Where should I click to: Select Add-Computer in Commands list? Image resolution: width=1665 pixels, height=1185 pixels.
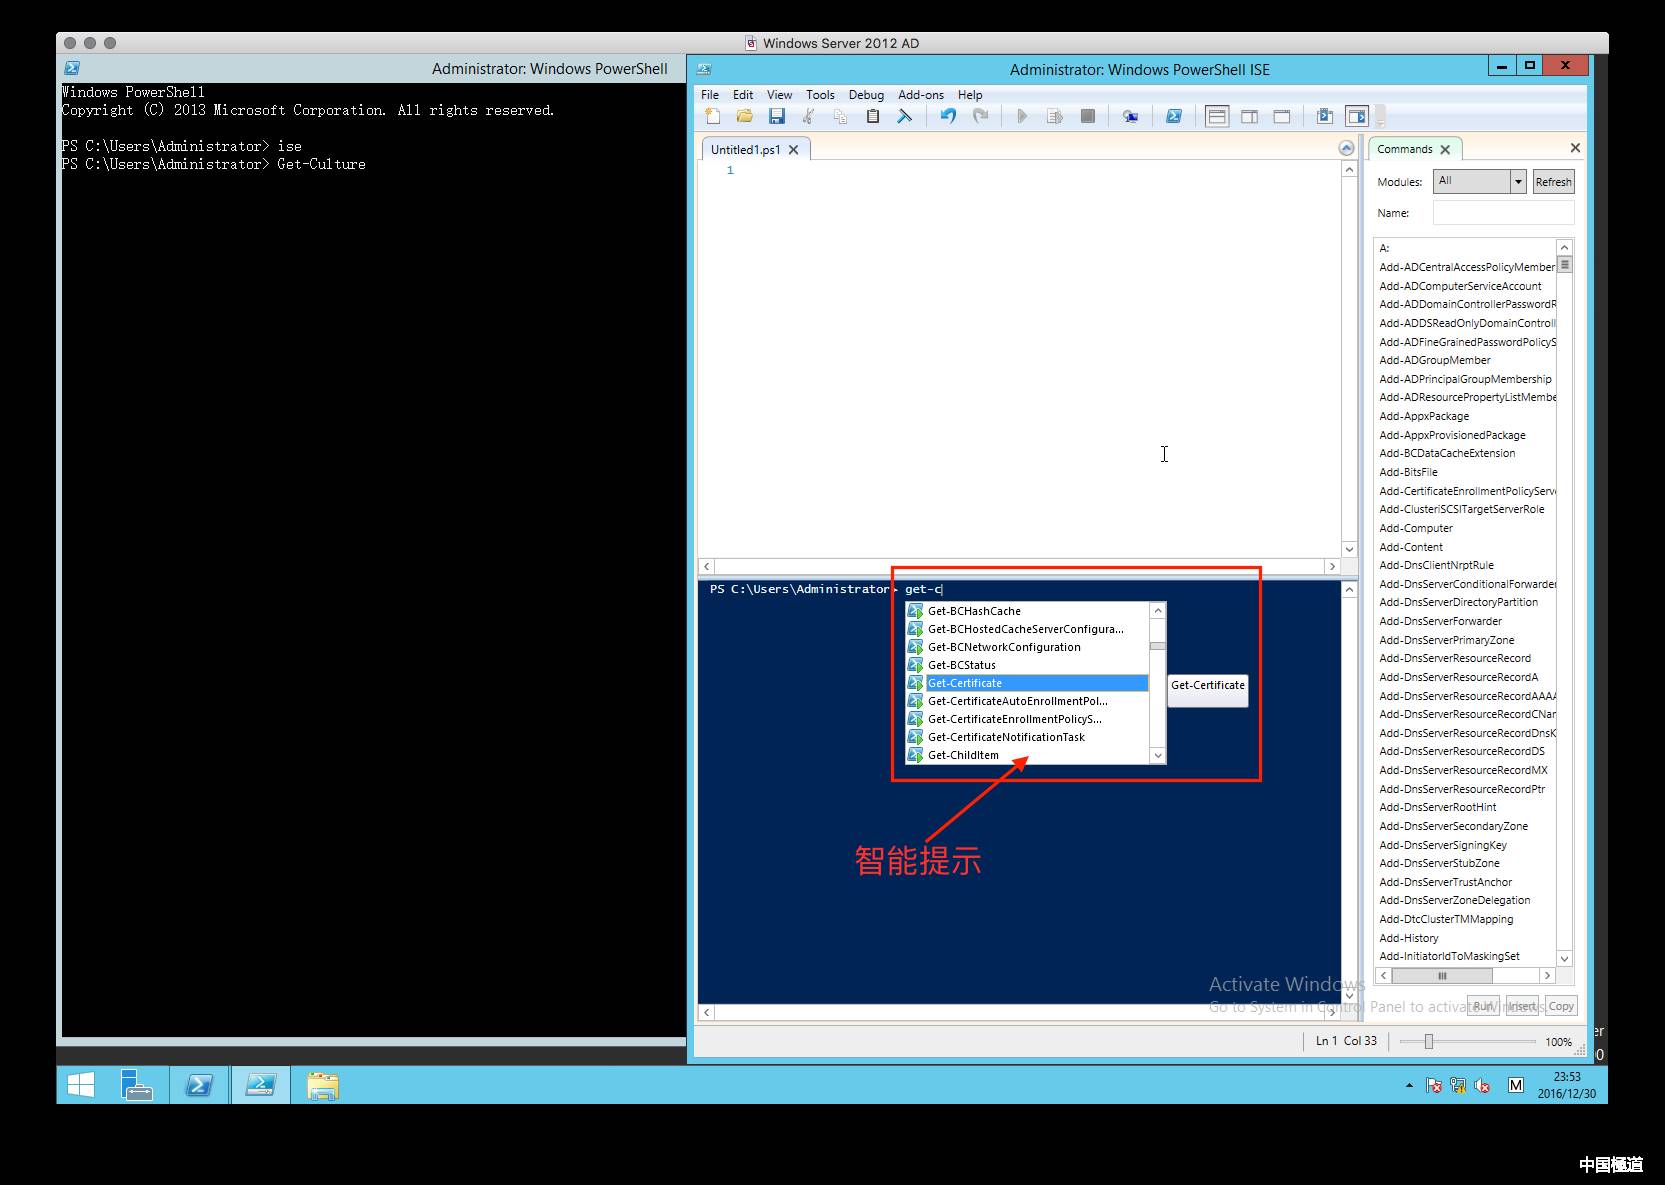pos(1416,528)
